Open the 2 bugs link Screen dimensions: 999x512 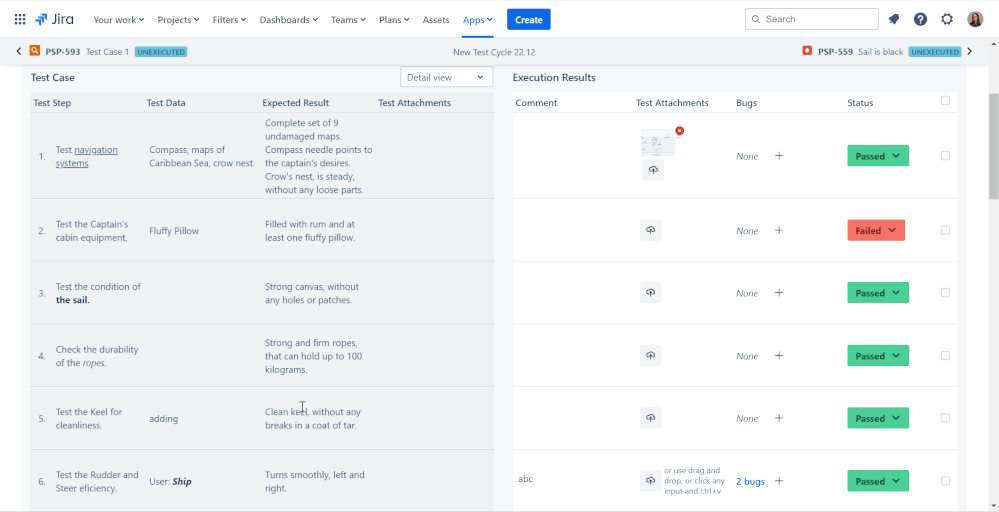[750, 481]
